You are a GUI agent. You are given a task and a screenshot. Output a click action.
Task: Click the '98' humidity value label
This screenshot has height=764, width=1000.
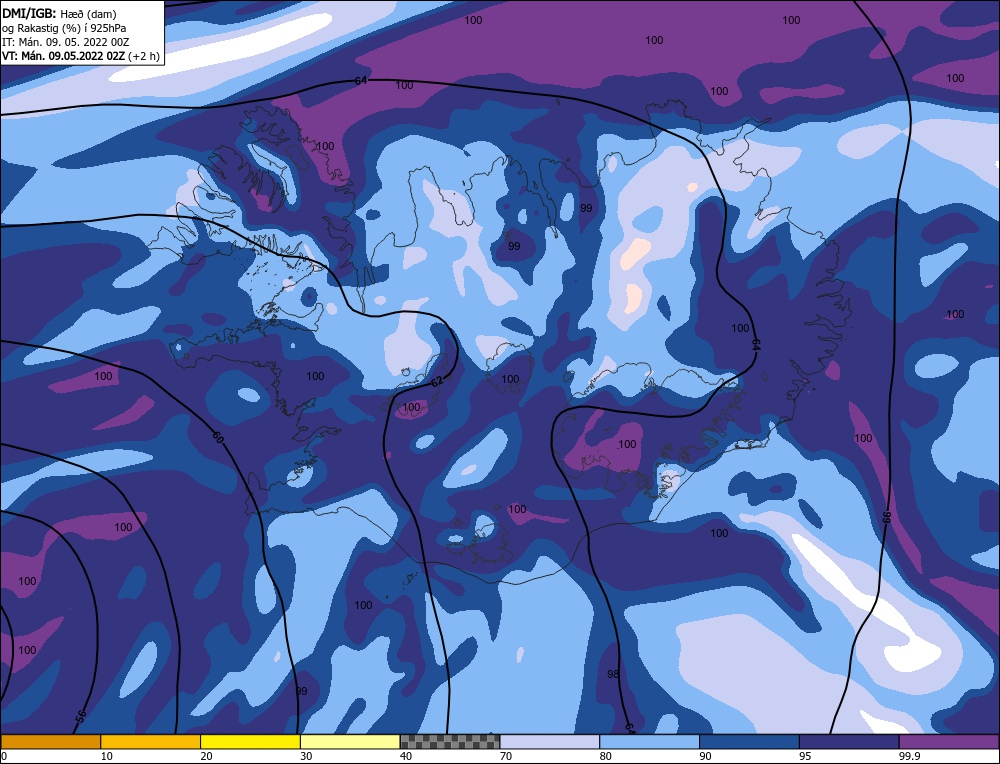(x=613, y=674)
